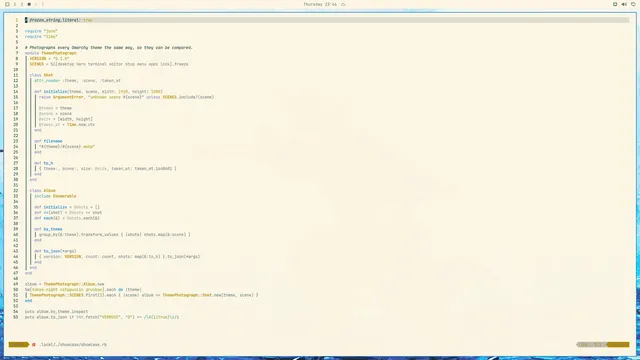Click the SCENES.first(3).each line
The width and height of the screenshot is (640, 360).
point(144,295)
